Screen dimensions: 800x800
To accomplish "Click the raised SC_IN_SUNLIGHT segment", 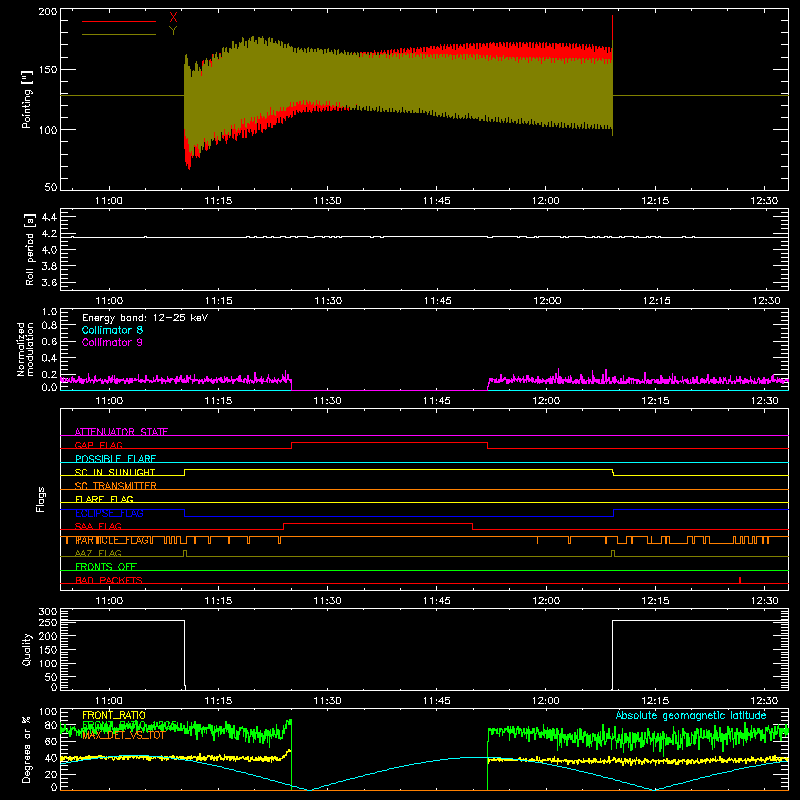I will 398,470.
